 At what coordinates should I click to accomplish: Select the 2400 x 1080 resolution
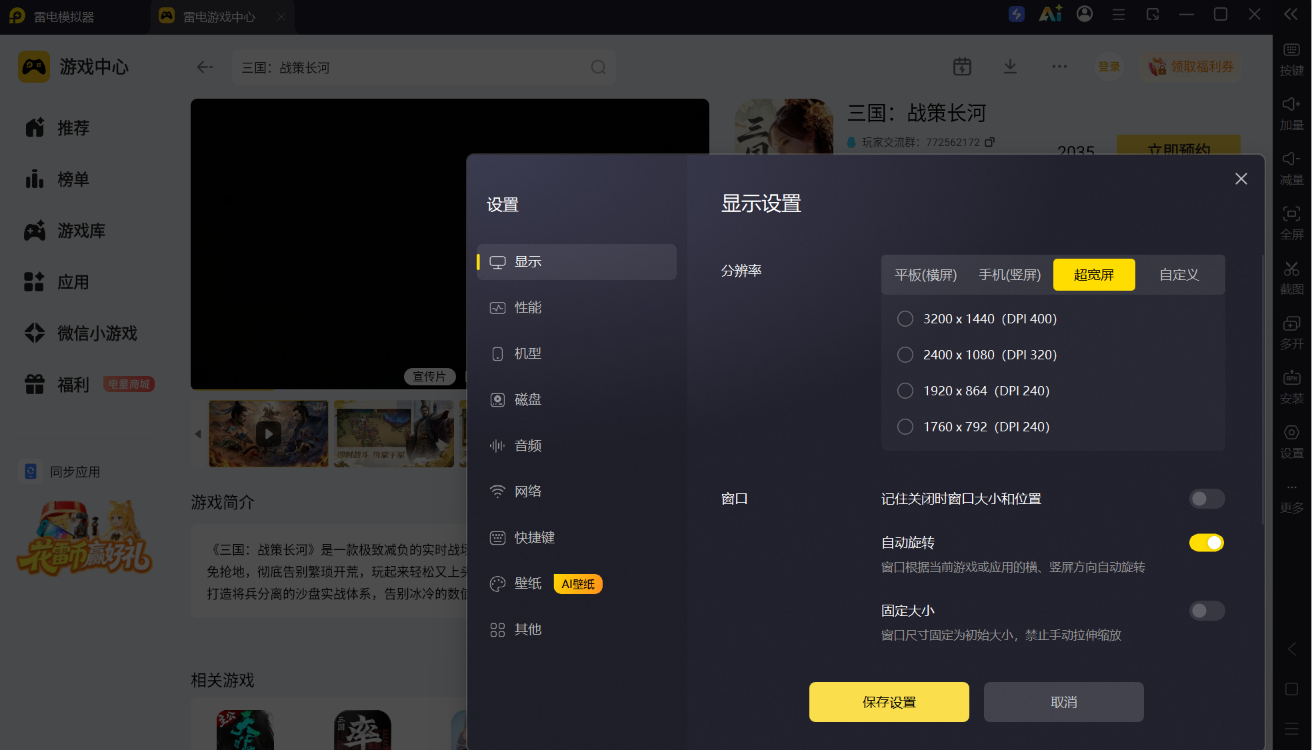[905, 355]
